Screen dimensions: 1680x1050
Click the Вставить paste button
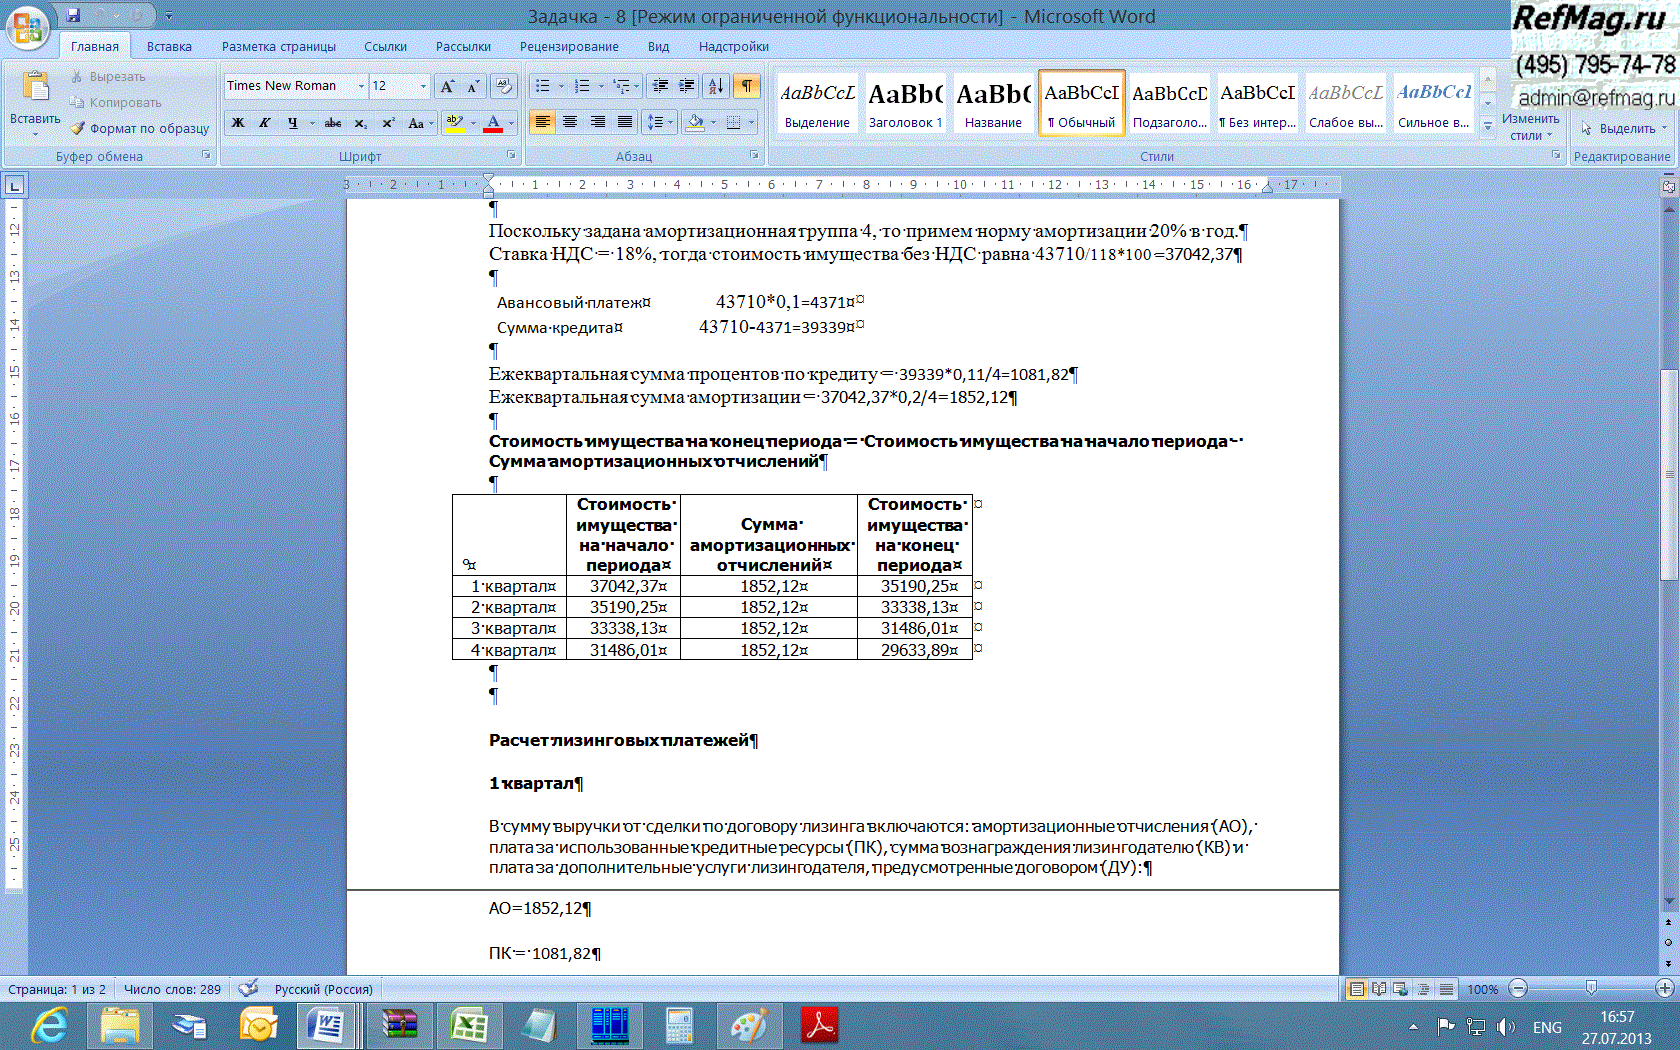click(x=35, y=100)
